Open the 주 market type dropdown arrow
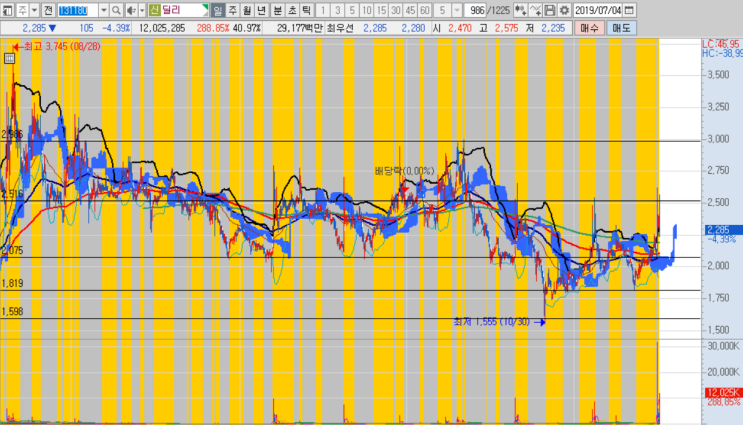Screen dimensions: 743x425 click(35, 10)
